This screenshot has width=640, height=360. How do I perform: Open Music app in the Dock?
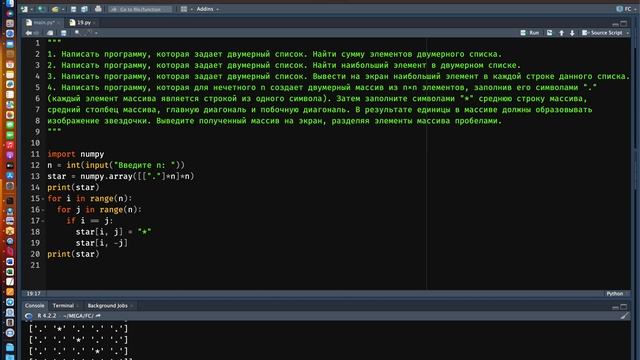10,145
